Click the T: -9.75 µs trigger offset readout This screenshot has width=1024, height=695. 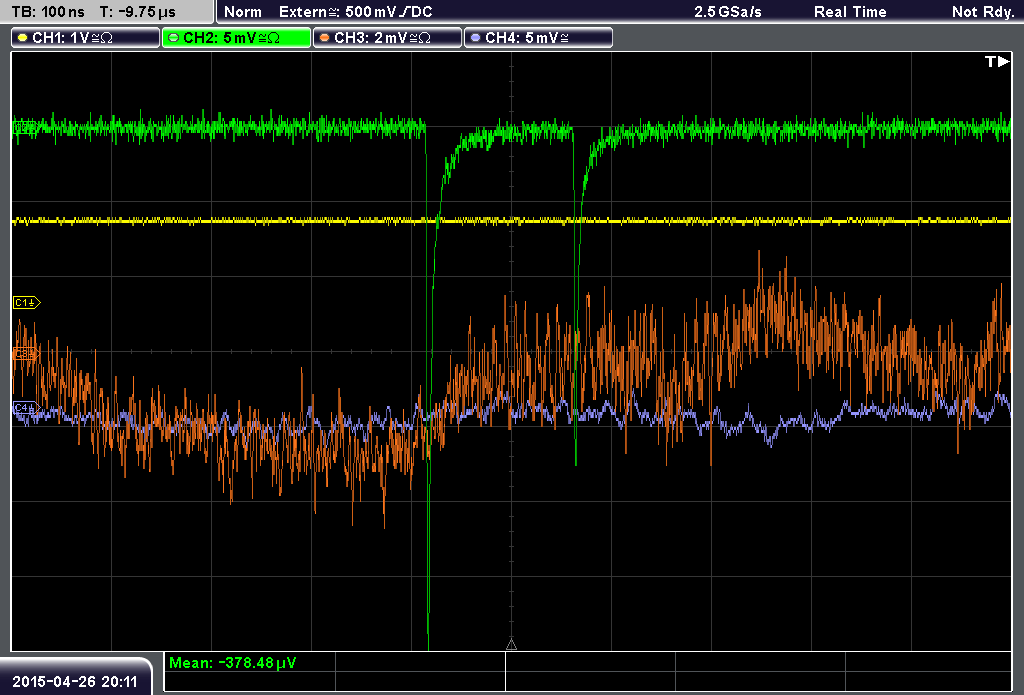tap(138, 12)
